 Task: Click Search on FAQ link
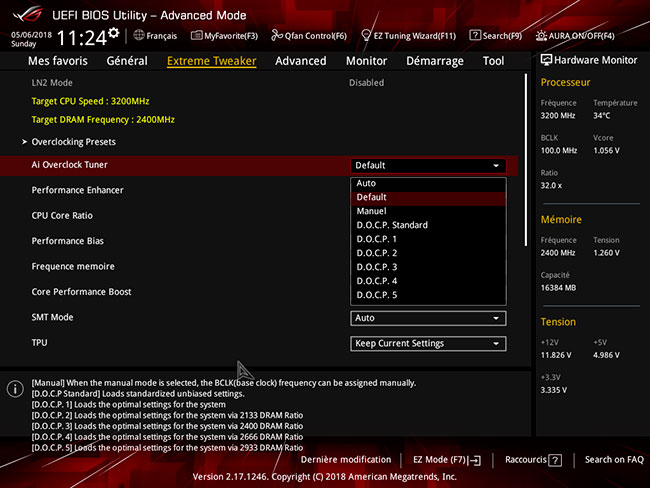(x=614, y=460)
